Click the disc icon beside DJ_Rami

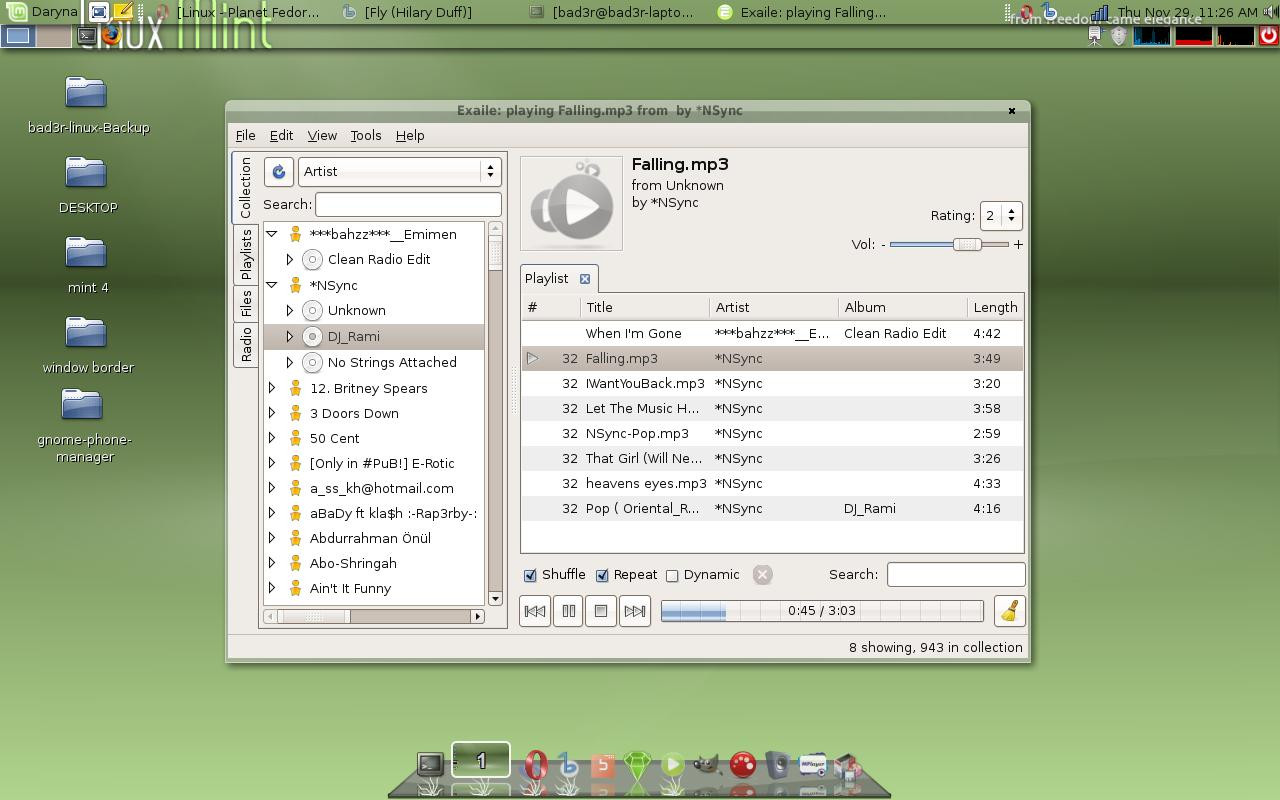pos(312,337)
